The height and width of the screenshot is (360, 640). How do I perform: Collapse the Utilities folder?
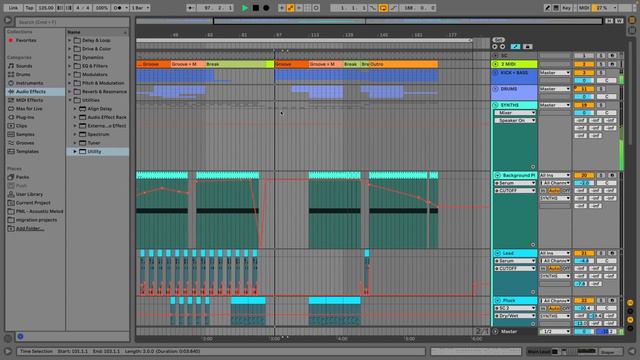point(70,100)
